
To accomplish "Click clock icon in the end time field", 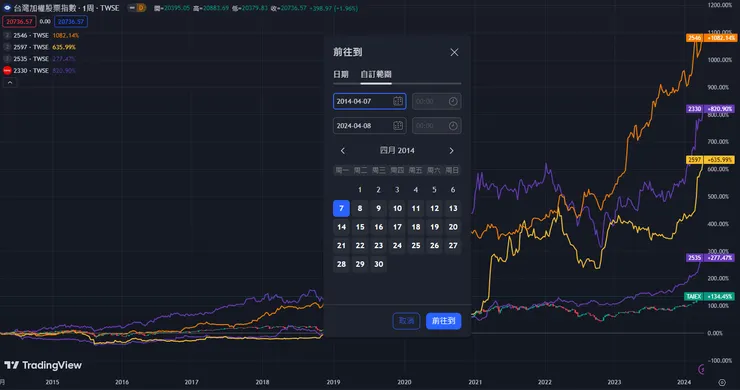I will [453, 126].
